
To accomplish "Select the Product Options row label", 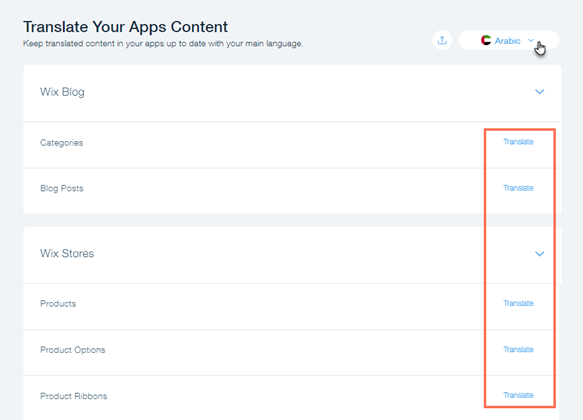I will pos(73,350).
